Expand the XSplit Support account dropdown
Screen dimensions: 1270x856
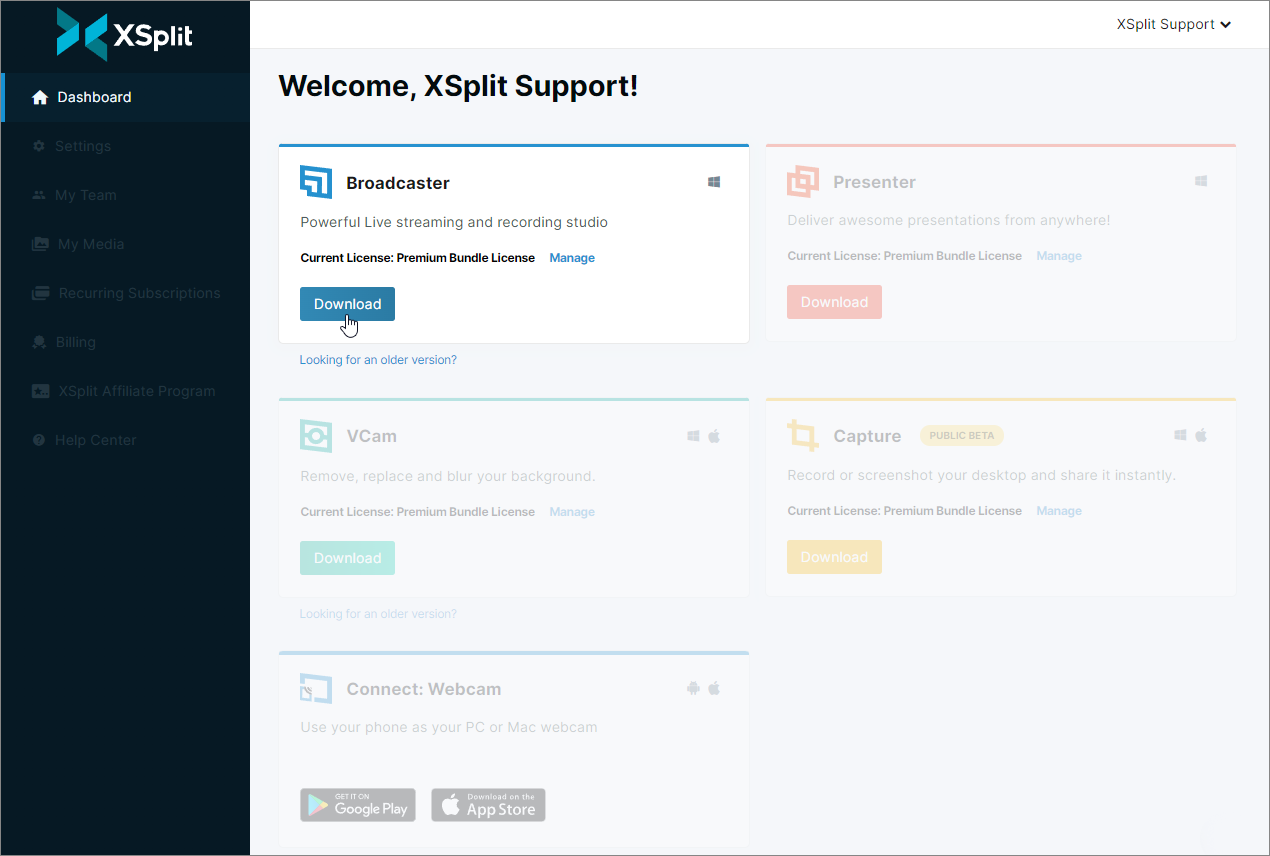point(1174,24)
